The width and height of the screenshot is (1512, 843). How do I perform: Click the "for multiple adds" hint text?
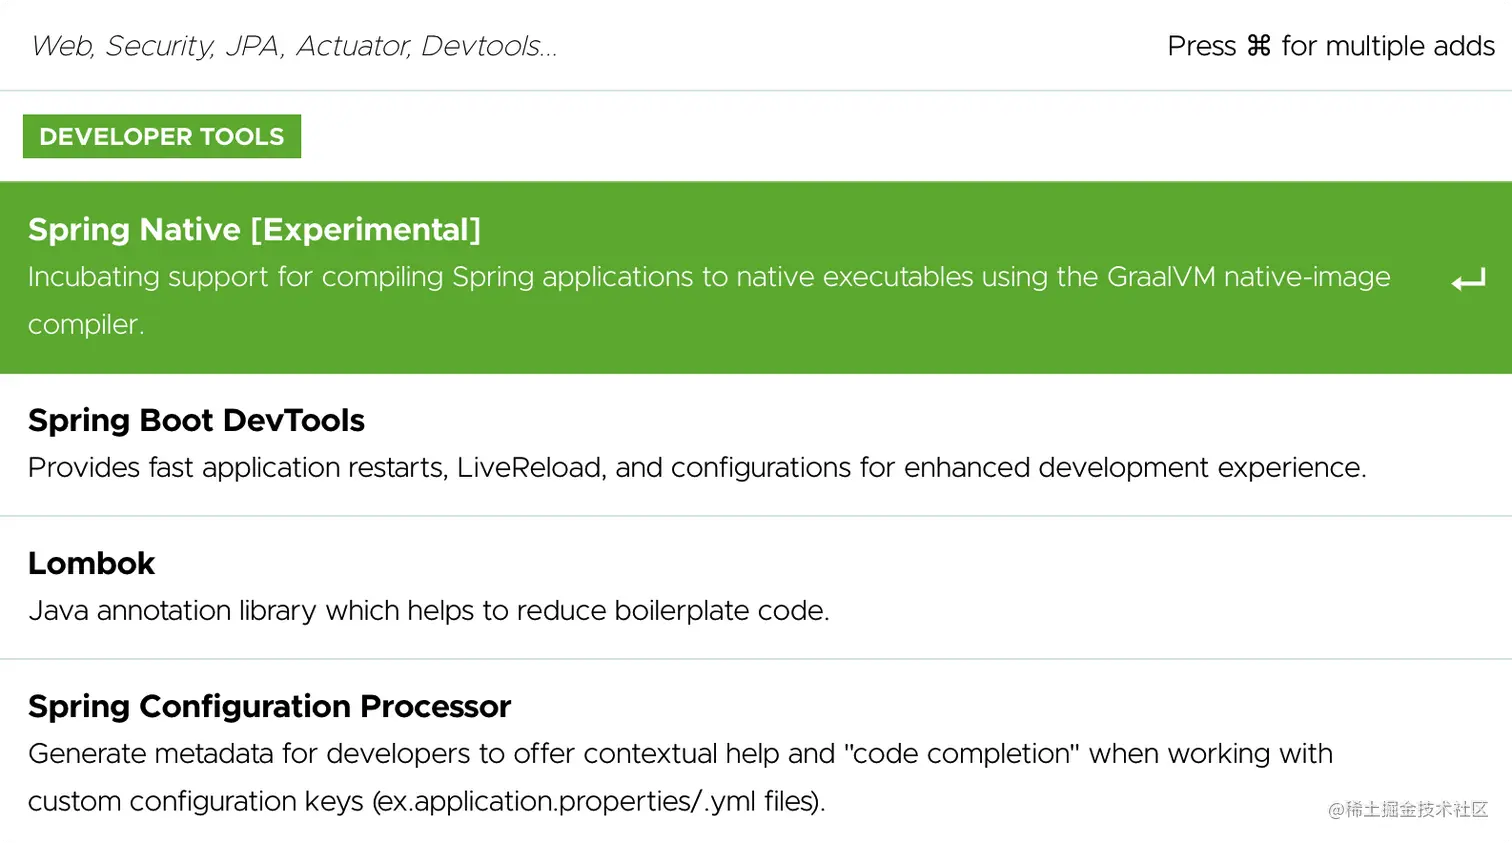(1387, 46)
